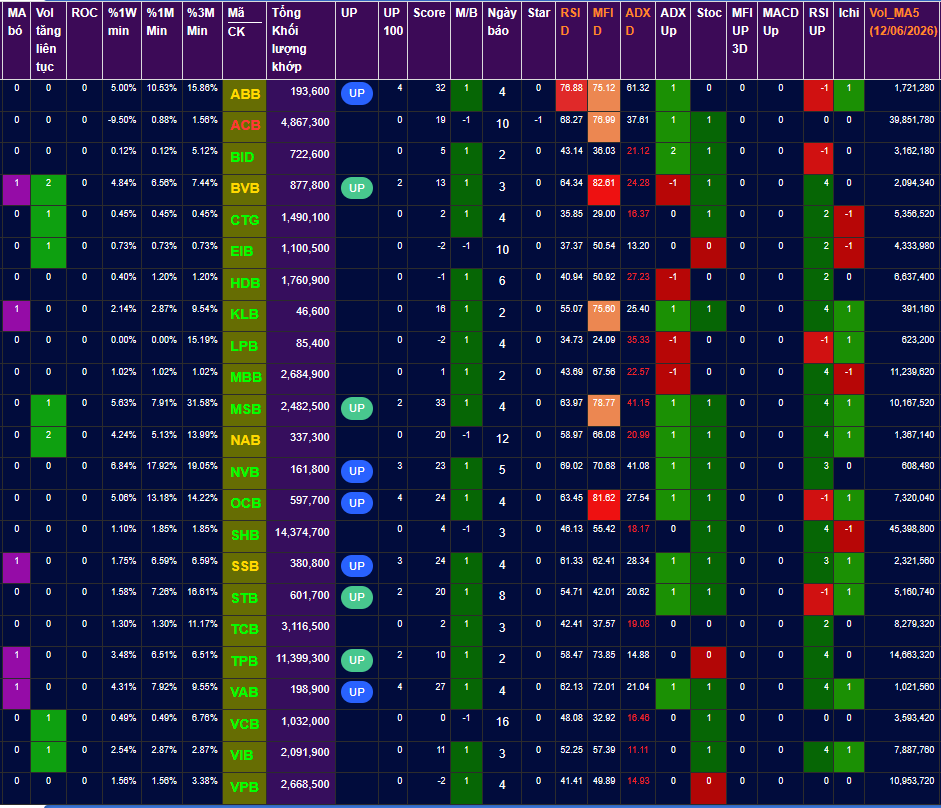Click the UP badge in BVB row

[356, 188]
